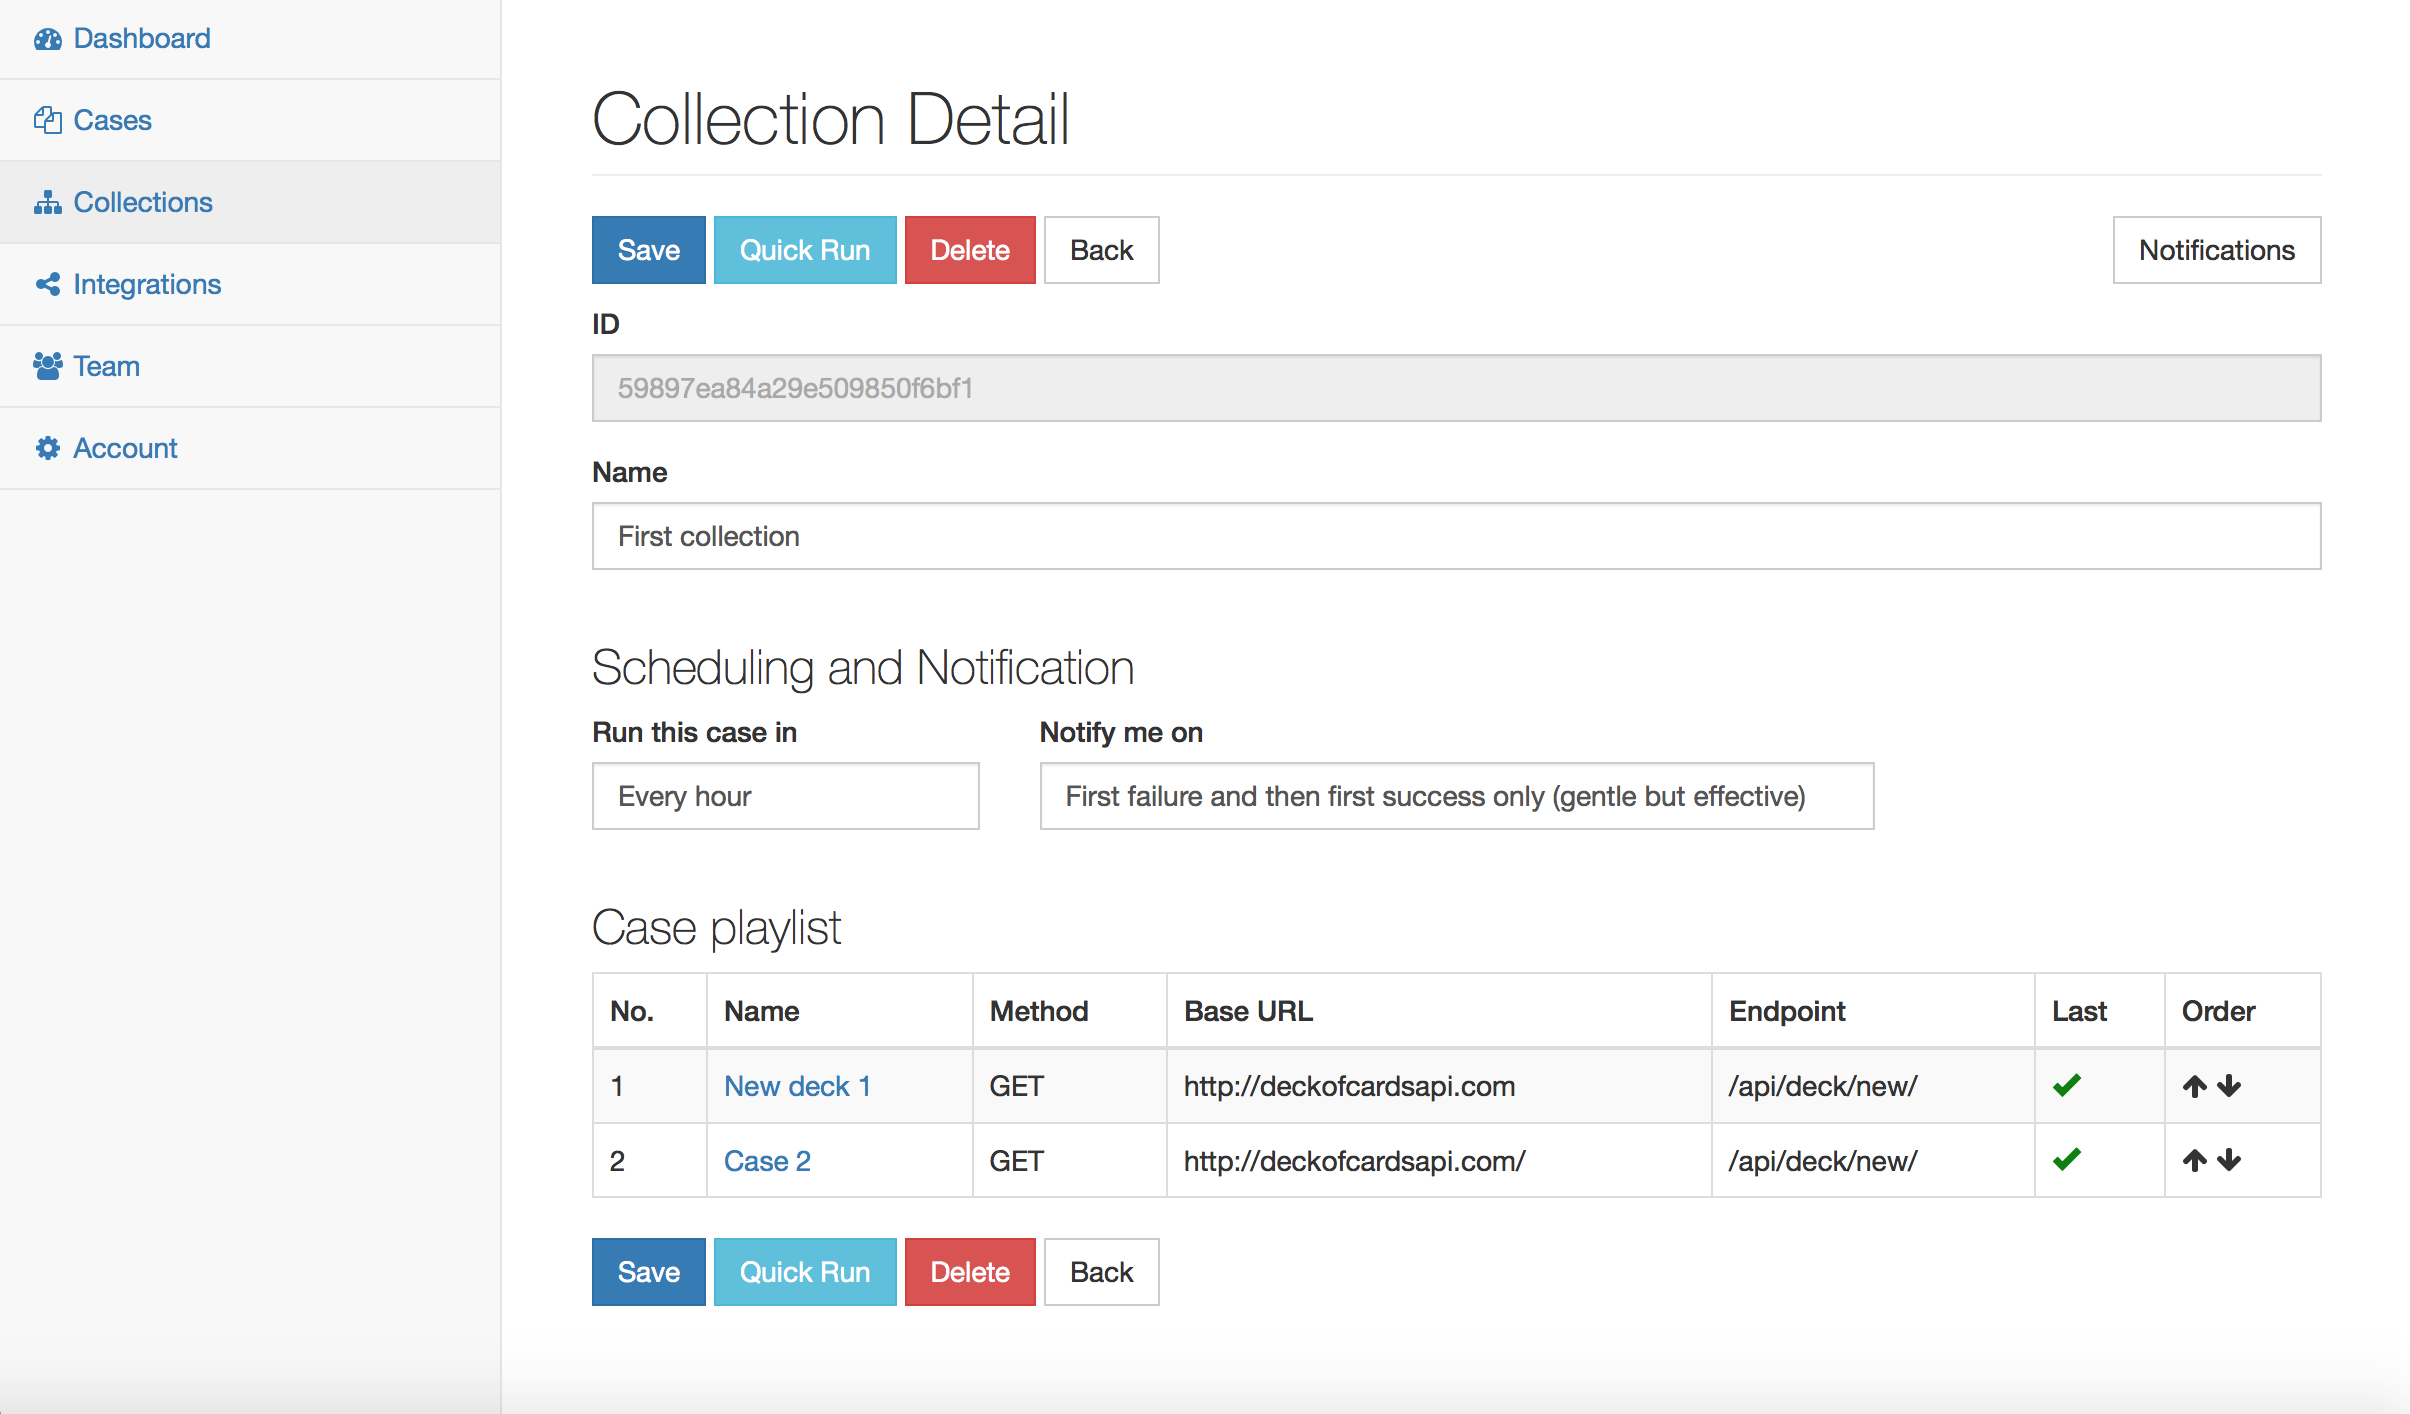2410x1414 pixels.
Task: Move New deck 1 down with arrow
Action: (x=2229, y=1086)
